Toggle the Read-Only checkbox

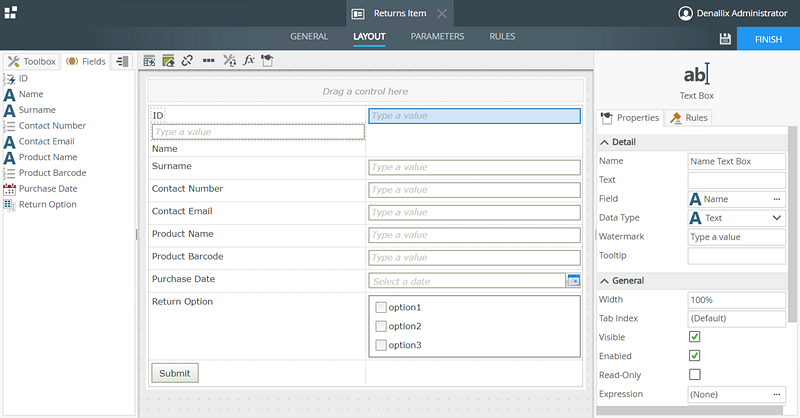695,374
